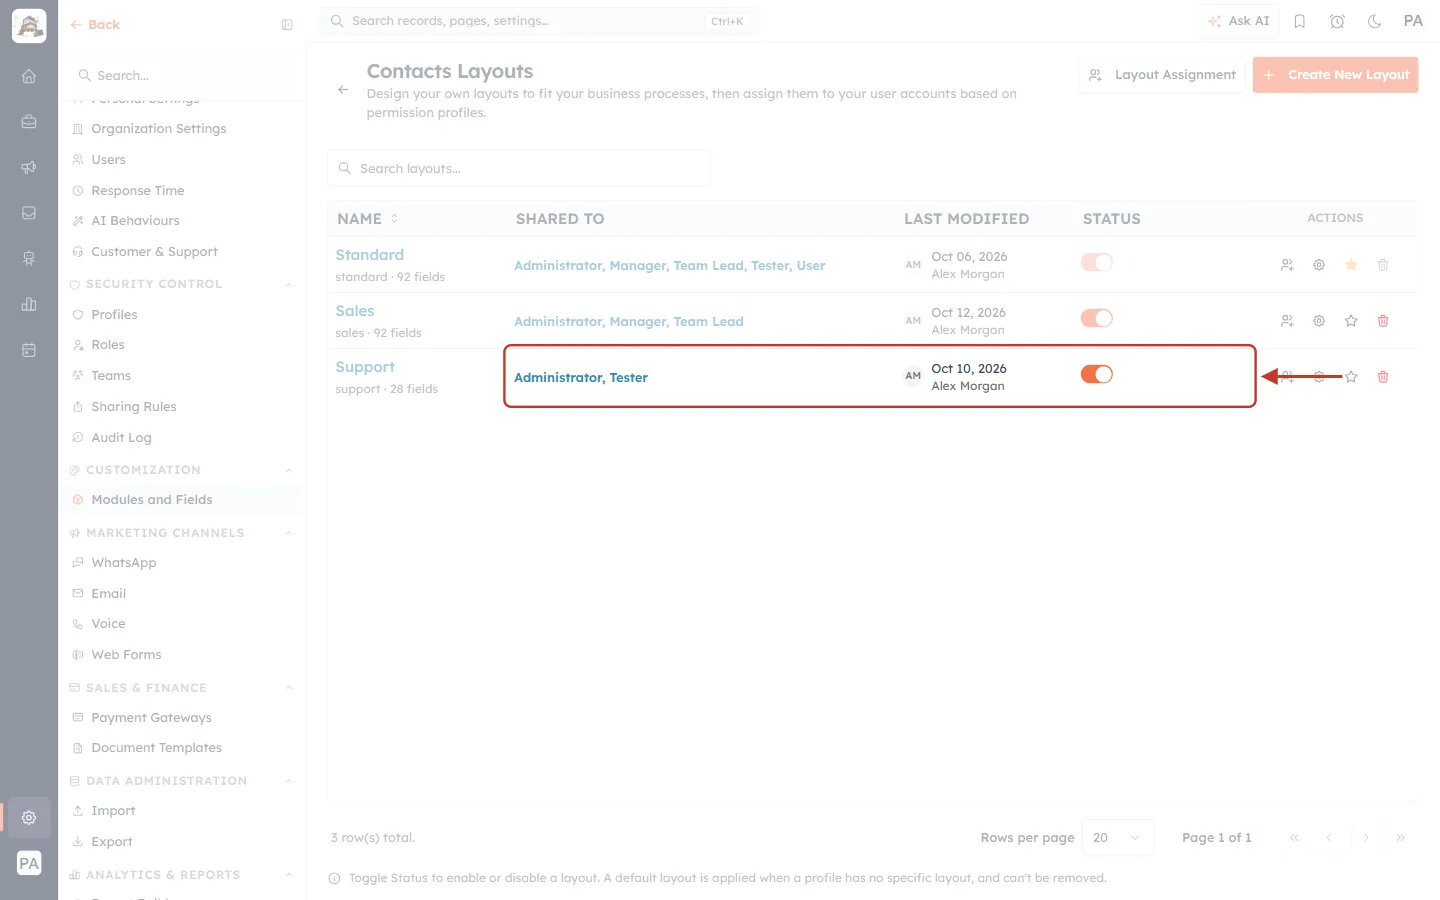Collapse the Security Control section
Viewport: 1440px width, 900px height.
click(289, 285)
